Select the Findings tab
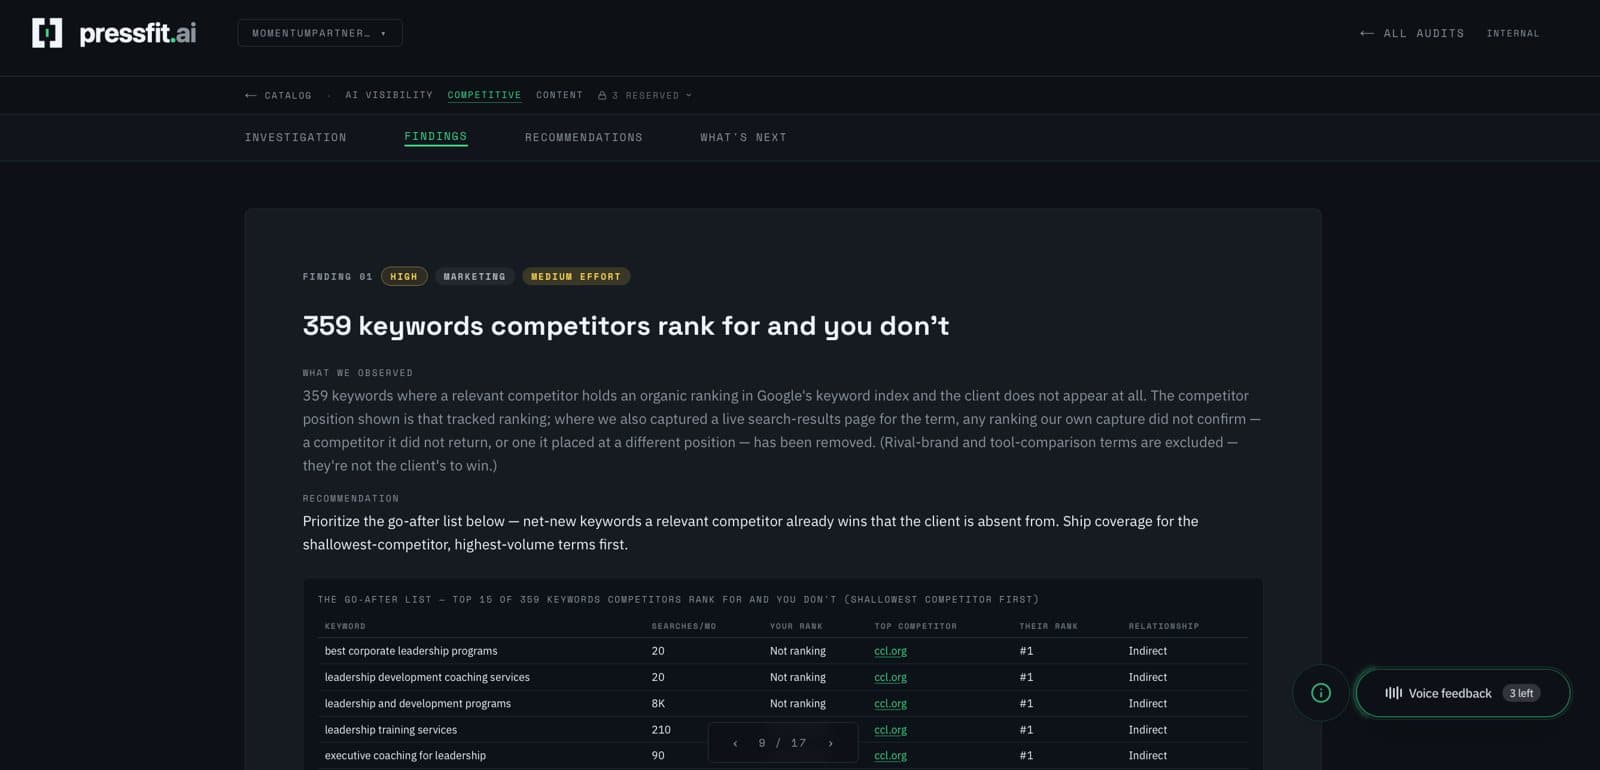1600x770 pixels. point(435,137)
